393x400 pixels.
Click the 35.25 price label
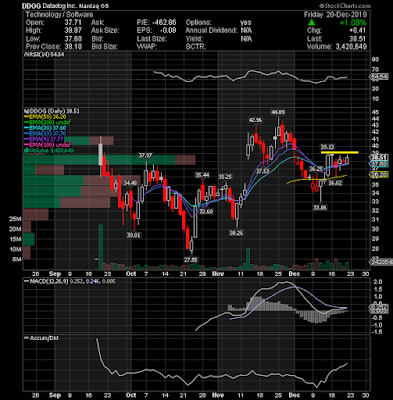tap(225, 177)
